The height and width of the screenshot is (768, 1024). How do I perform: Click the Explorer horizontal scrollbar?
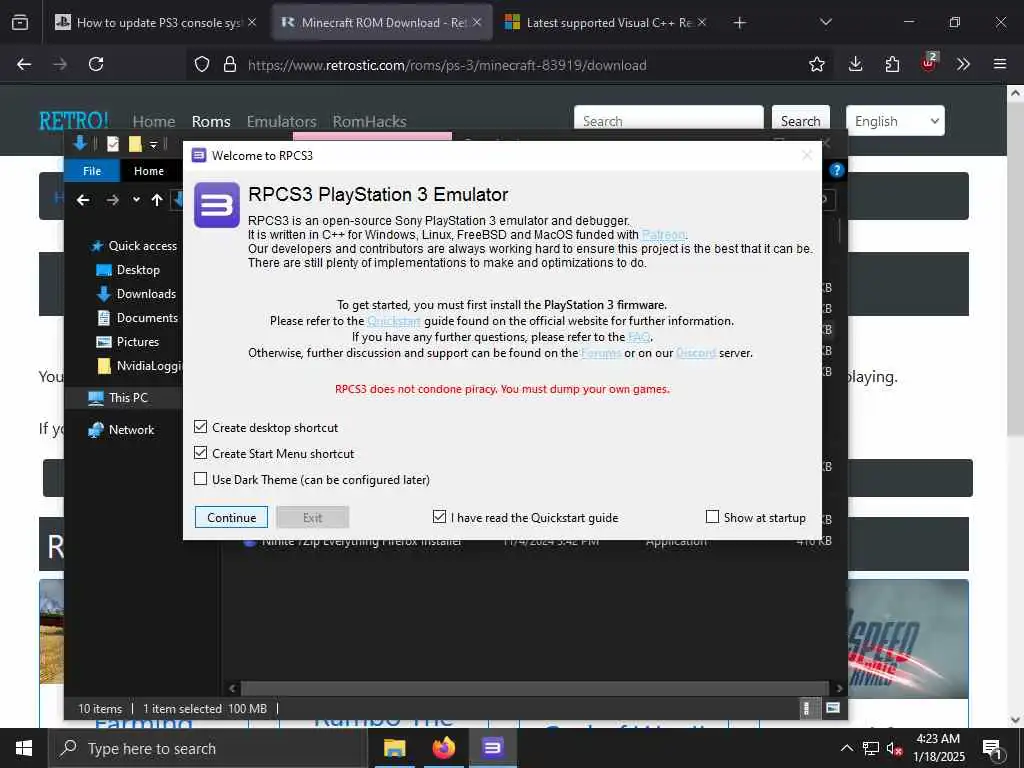[534, 688]
